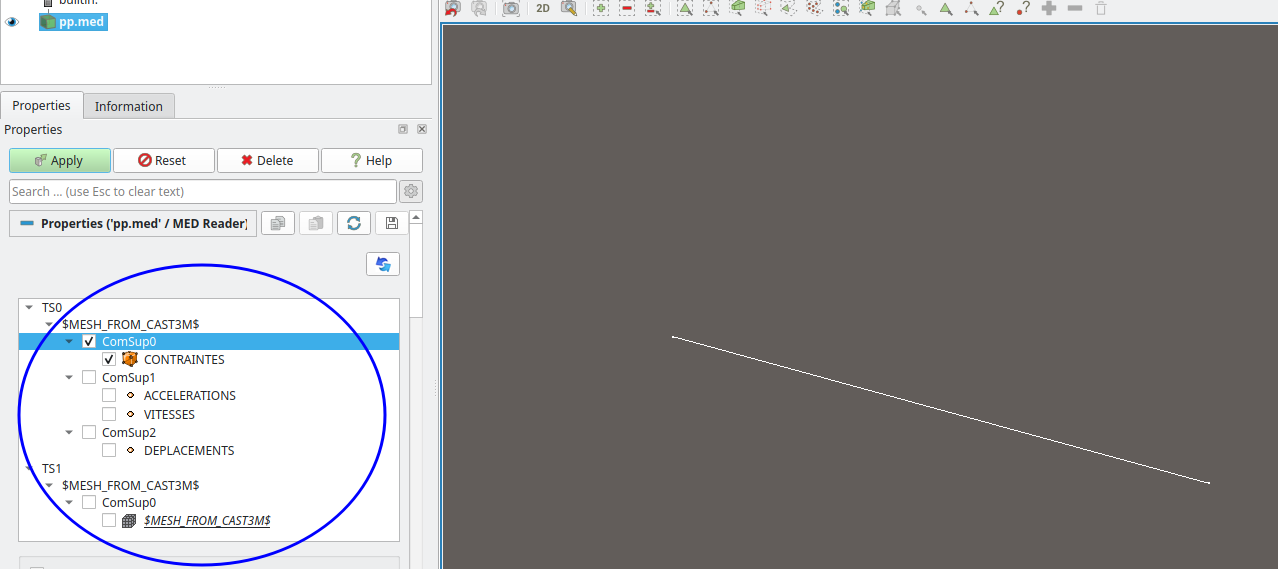1278x569 pixels.
Task: Click the select cells on surface icon
Action: (x=685, y=8)
